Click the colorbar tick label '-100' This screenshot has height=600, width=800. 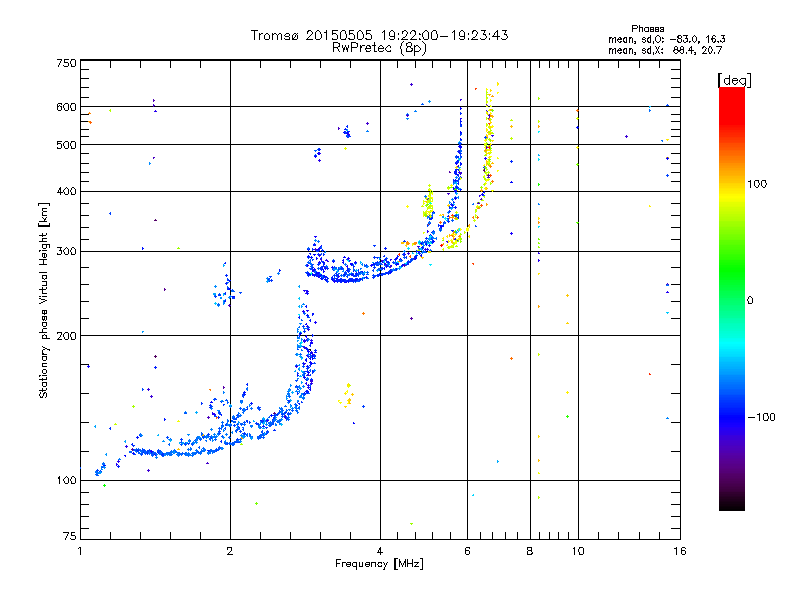coord(761,417)
